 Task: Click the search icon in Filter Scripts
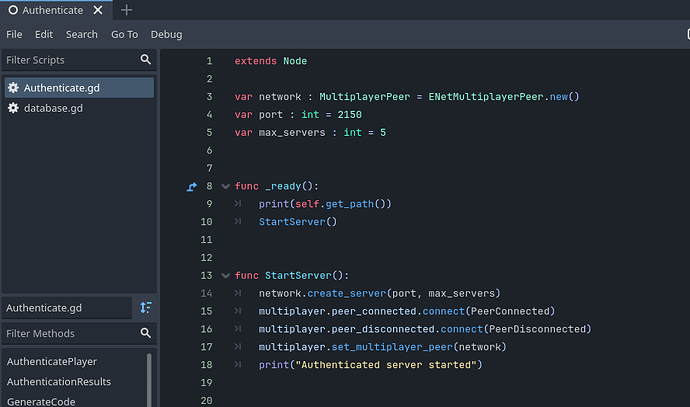point(146,59)
